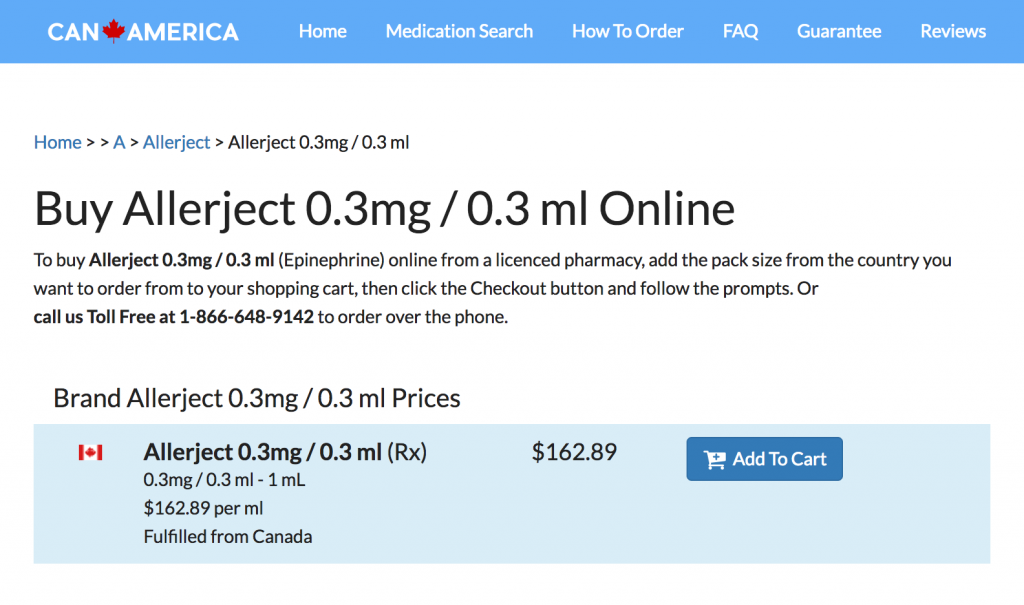Click the current breadcrumb Allerject 0.3mg / 0.3 ml

pos(318,142)
